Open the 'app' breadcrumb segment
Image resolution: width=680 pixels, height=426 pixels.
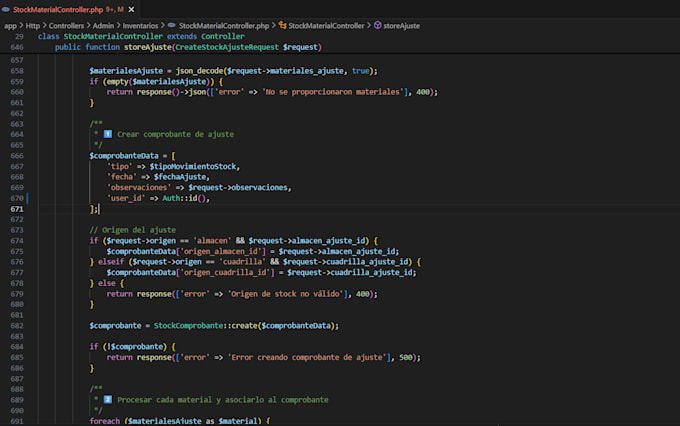click(x=10, y=26)
